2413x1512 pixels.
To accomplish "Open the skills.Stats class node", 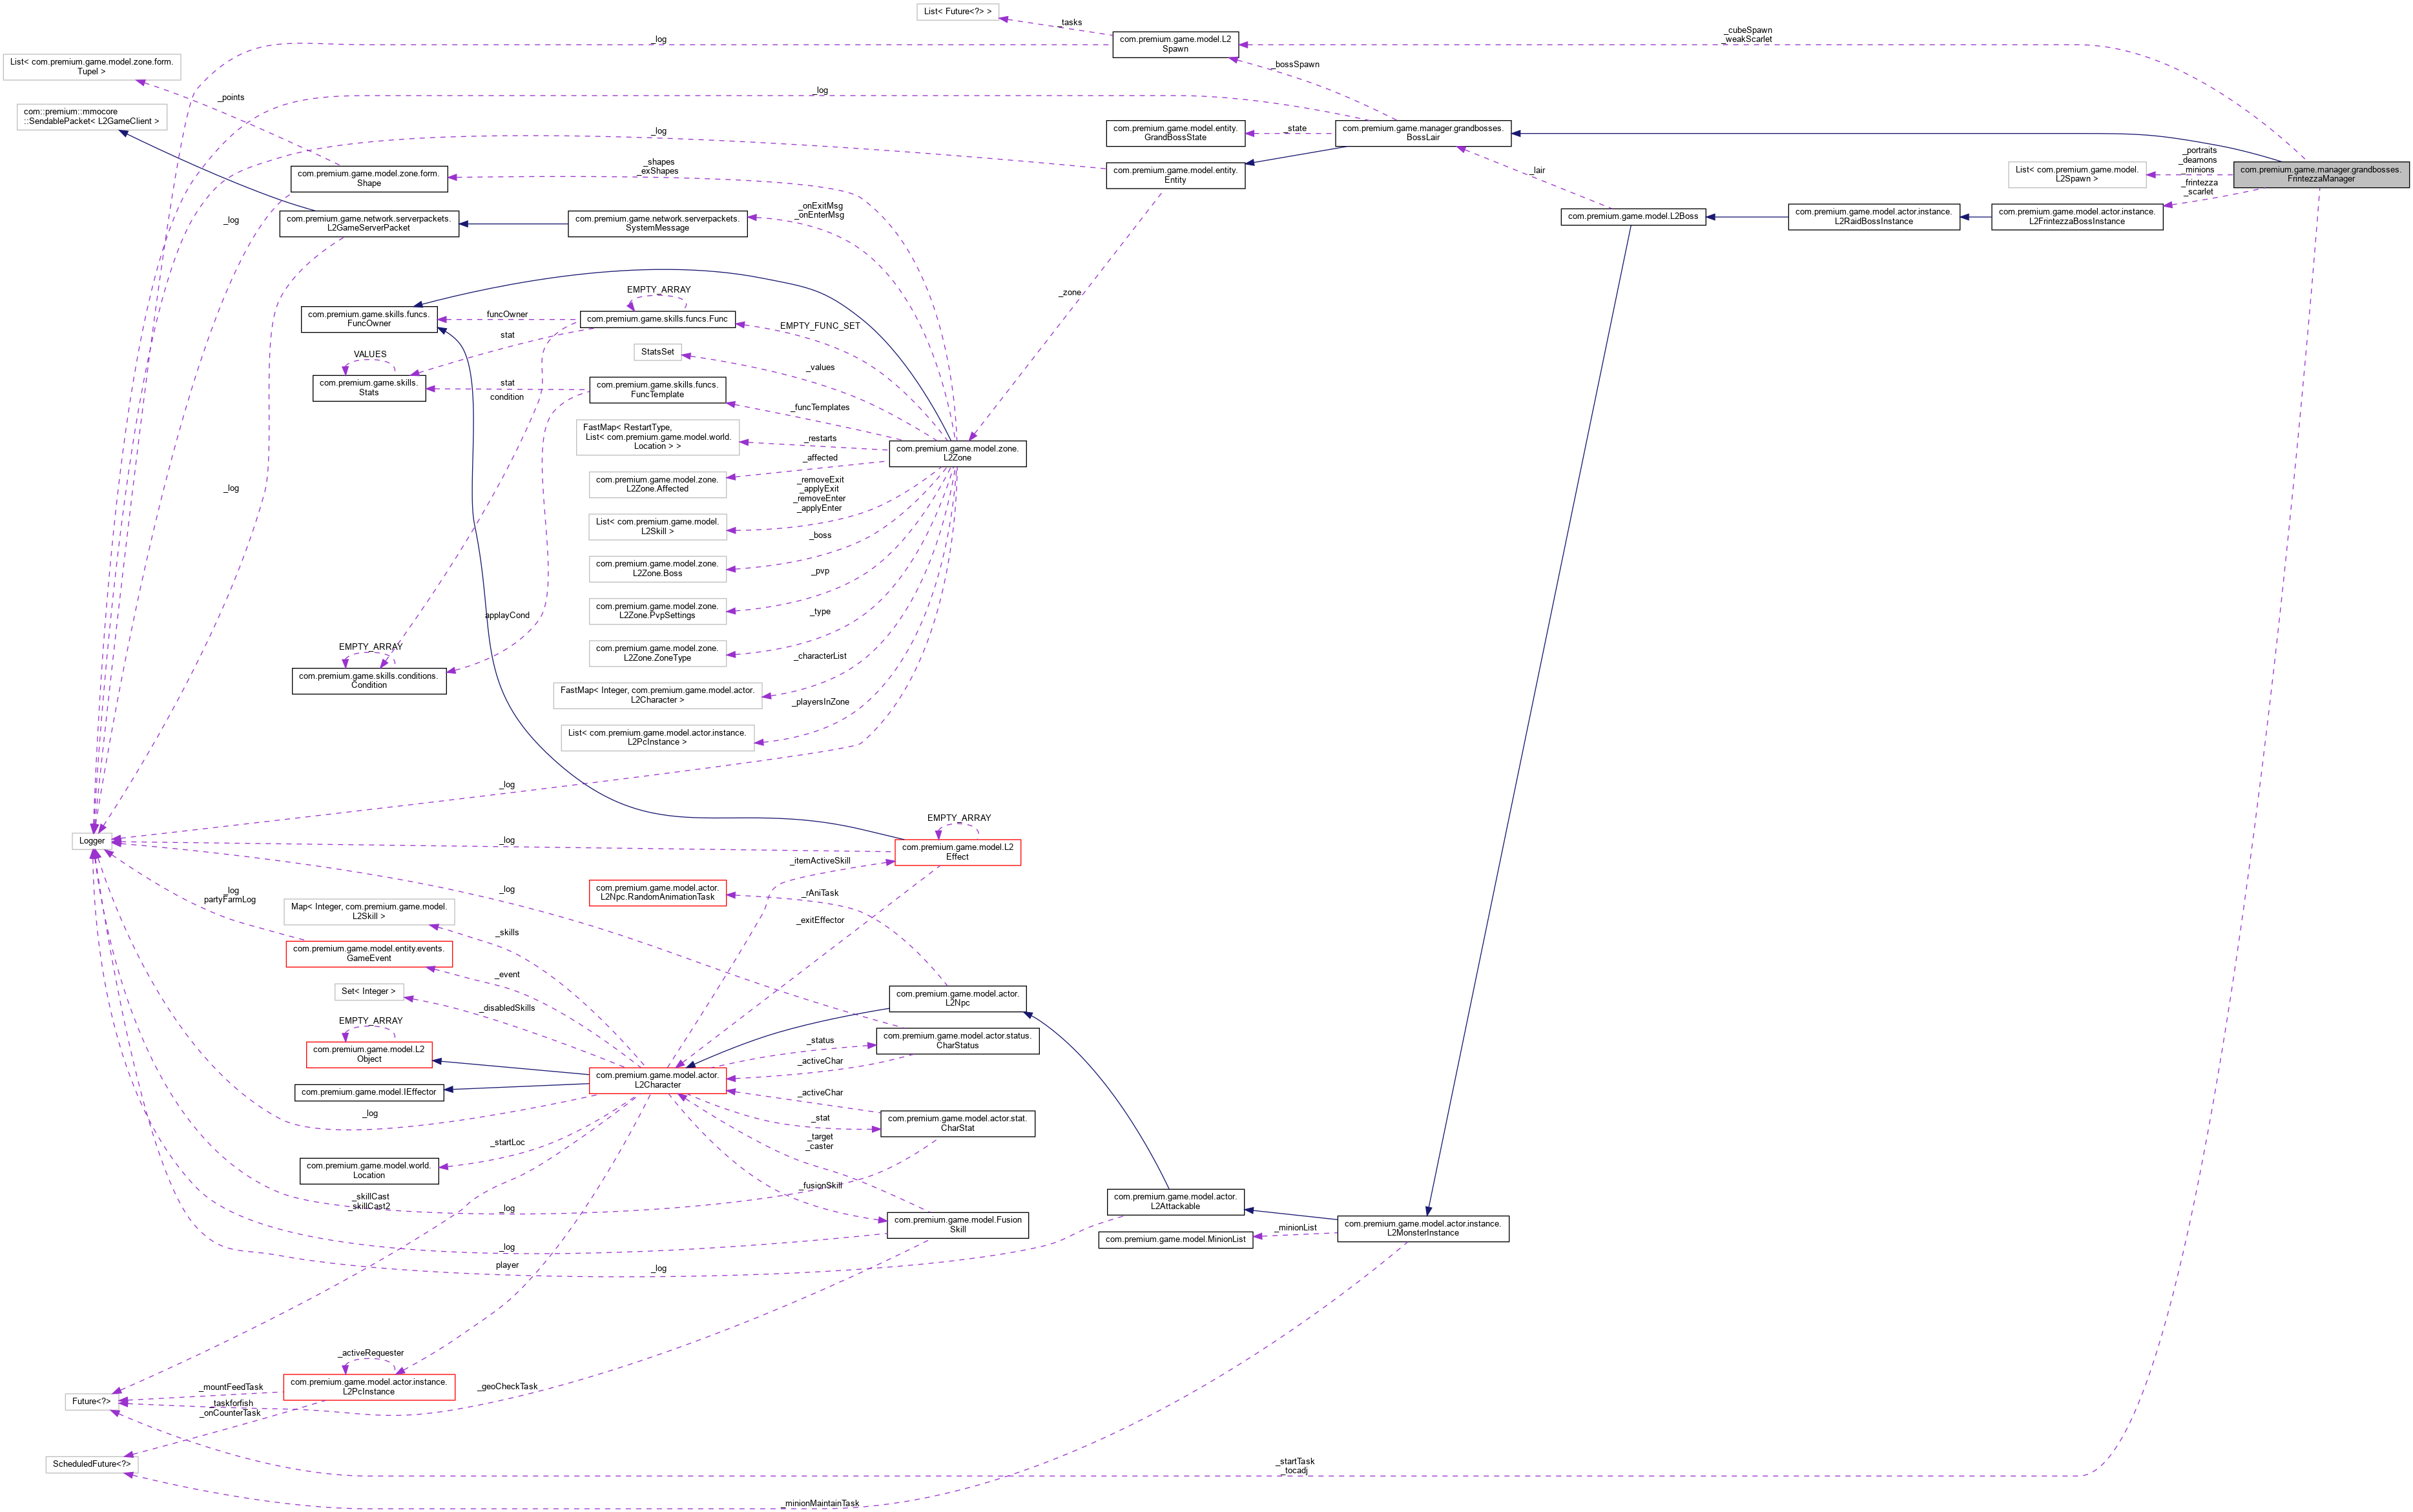I will pos(368,388).
